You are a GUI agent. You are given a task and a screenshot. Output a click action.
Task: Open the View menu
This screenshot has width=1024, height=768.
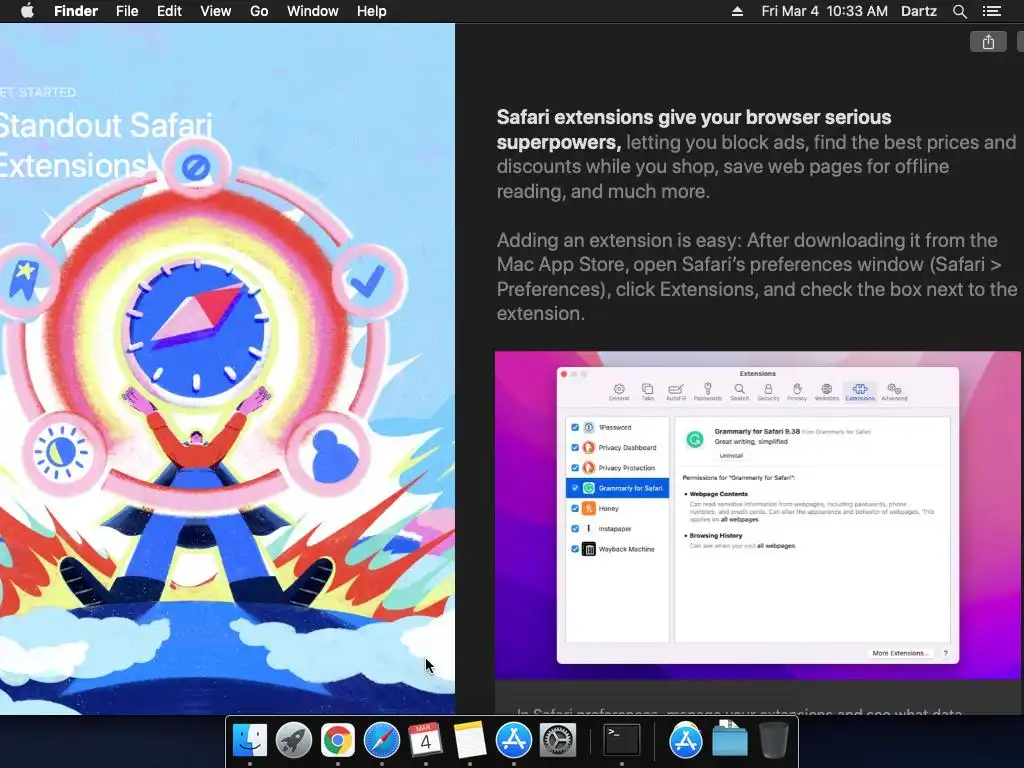point(216,11)
